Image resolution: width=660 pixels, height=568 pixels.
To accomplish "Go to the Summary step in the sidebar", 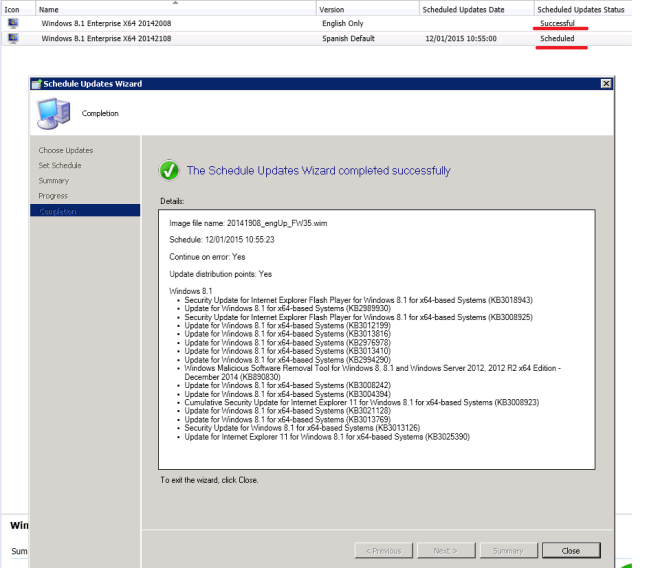I will 54,181.
